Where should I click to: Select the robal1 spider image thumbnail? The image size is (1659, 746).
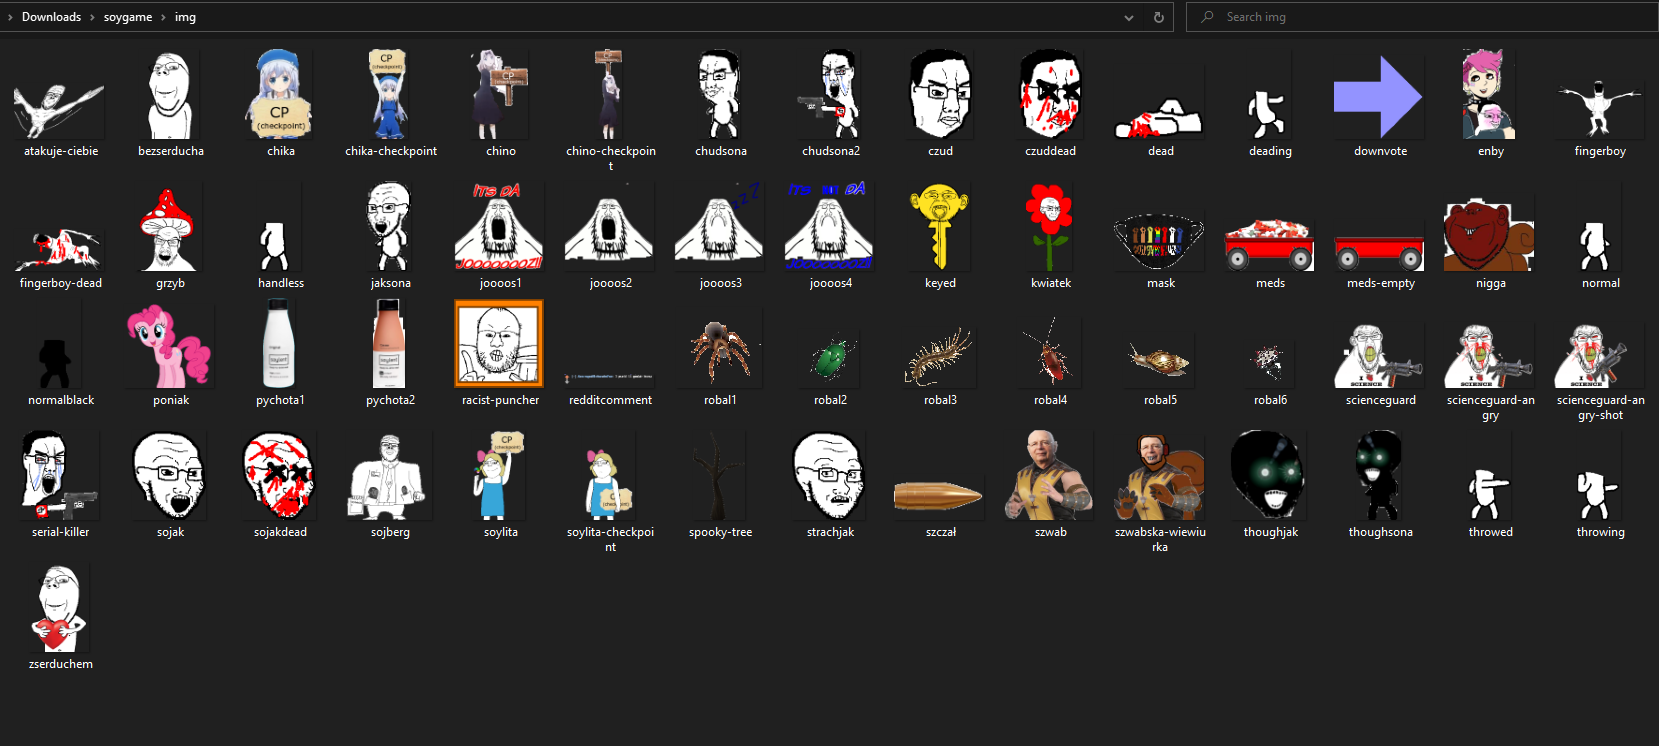(720, 348)
